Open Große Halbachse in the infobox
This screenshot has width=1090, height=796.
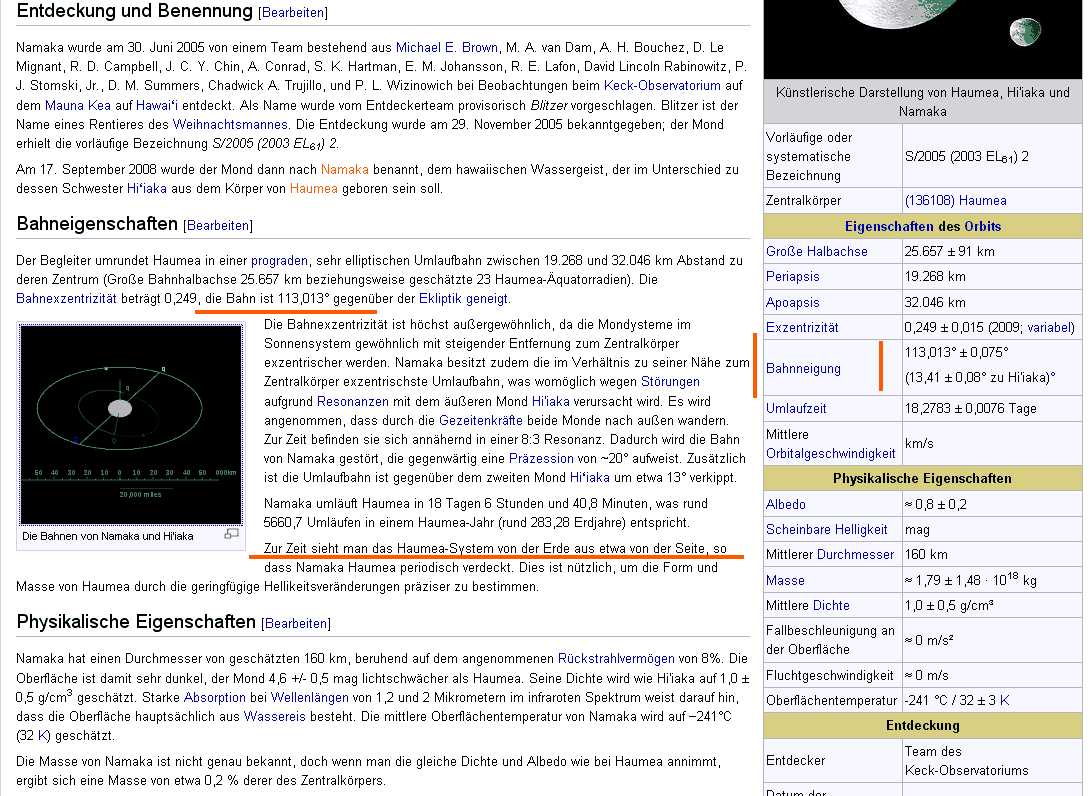click(816, 252)
